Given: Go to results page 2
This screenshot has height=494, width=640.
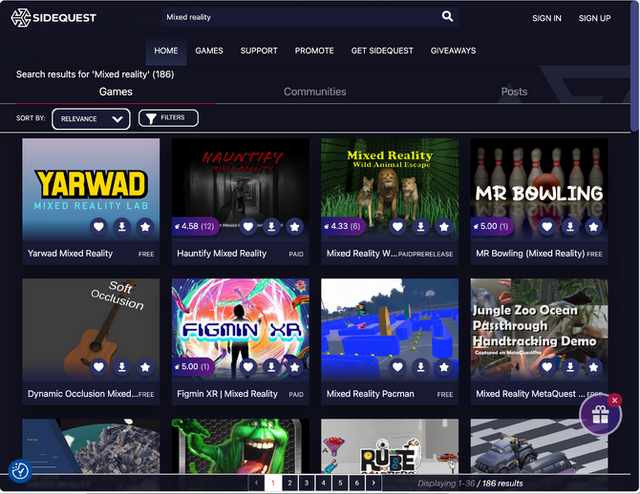Looking at the screenshot, I should 289,483.
